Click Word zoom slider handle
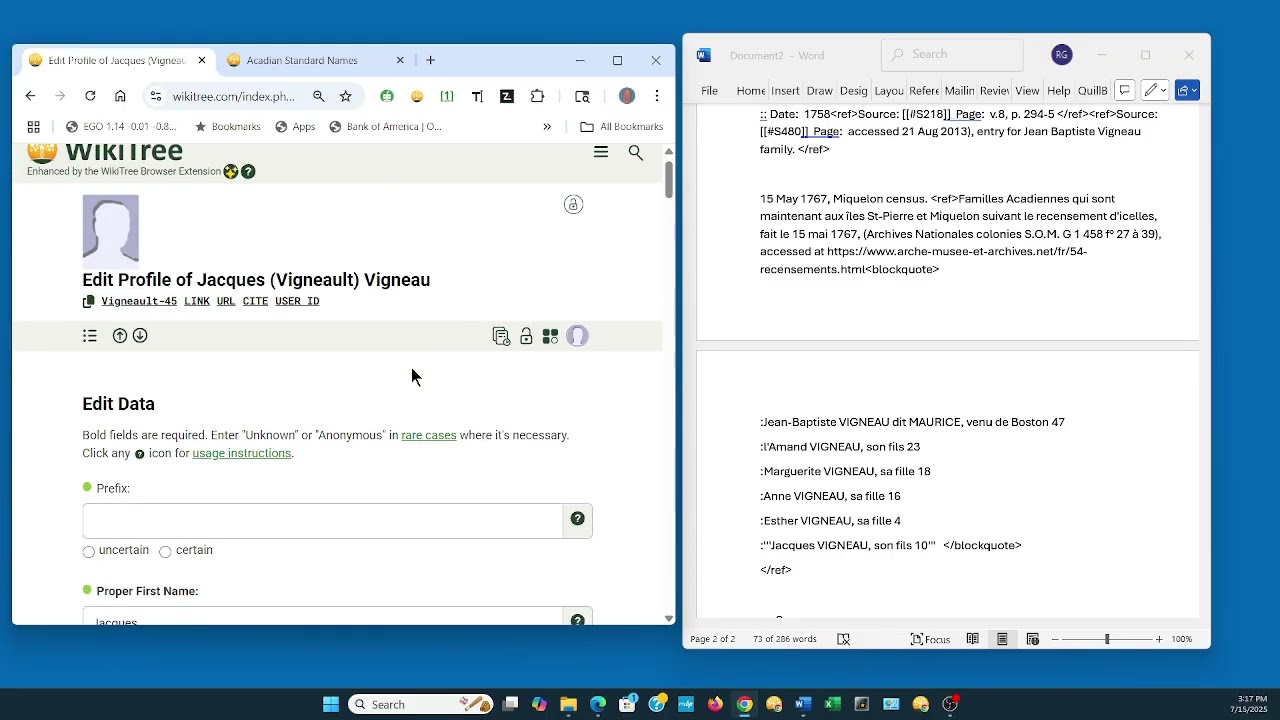1280x720 pixels. click(1107, 639)
